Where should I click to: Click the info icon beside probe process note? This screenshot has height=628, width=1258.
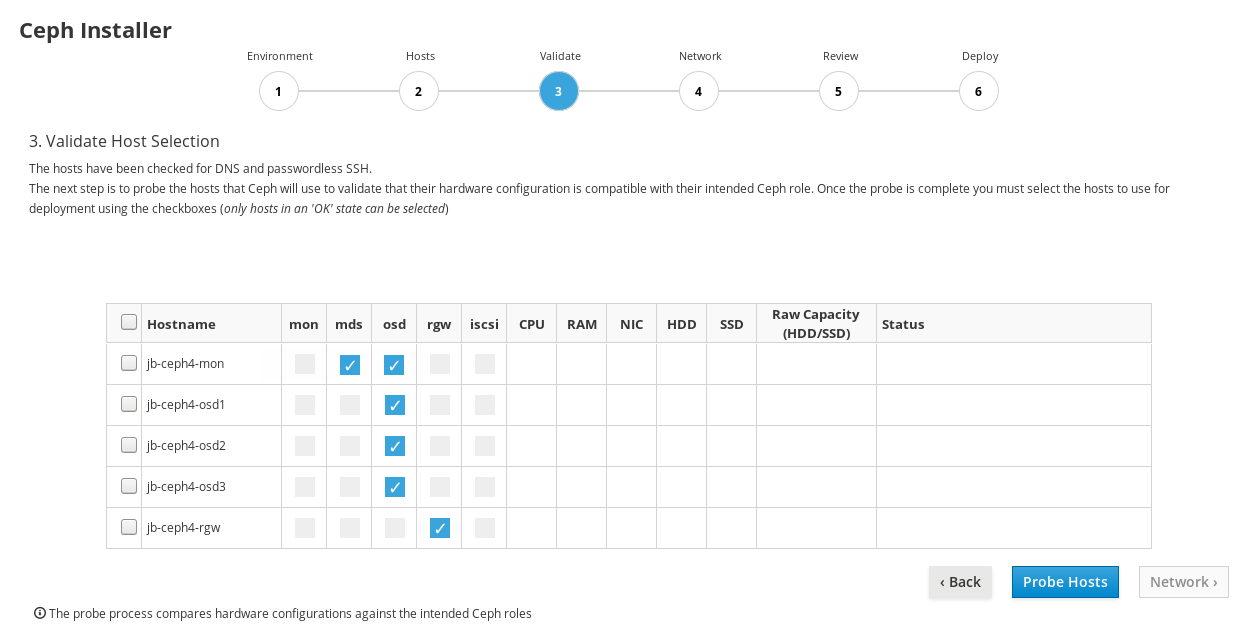pos(40,613)
